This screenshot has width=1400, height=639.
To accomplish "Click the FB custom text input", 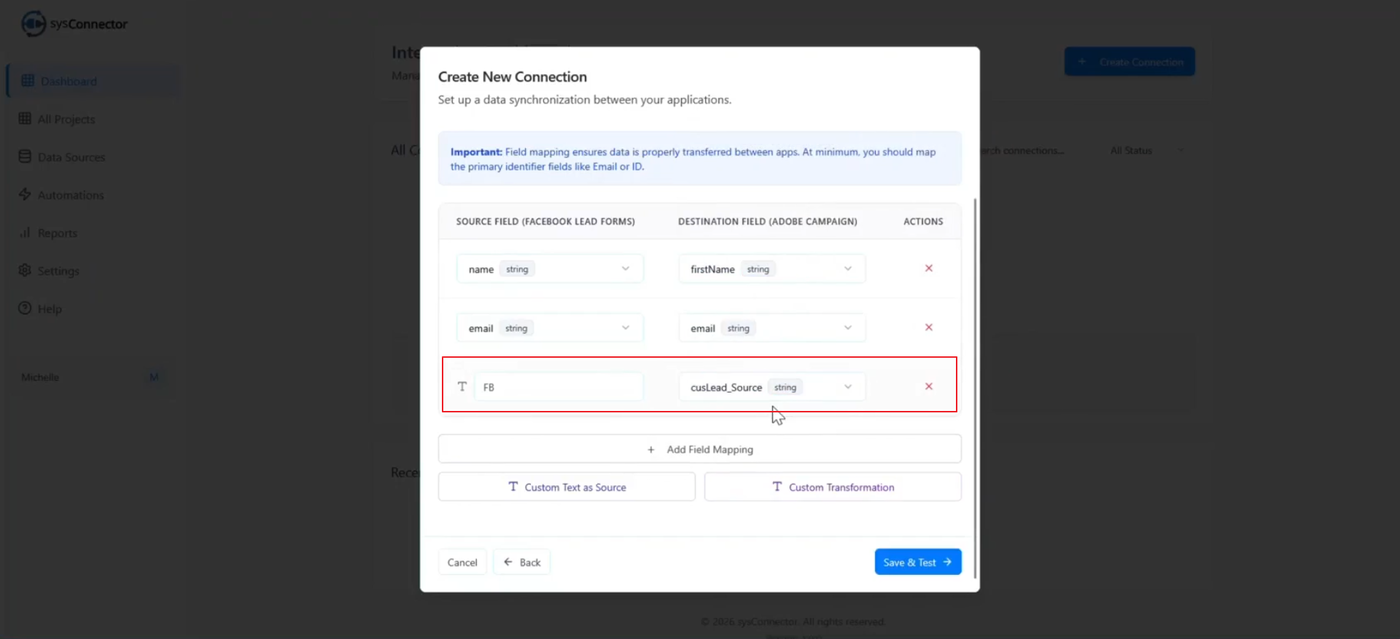I will pos(558,387).
